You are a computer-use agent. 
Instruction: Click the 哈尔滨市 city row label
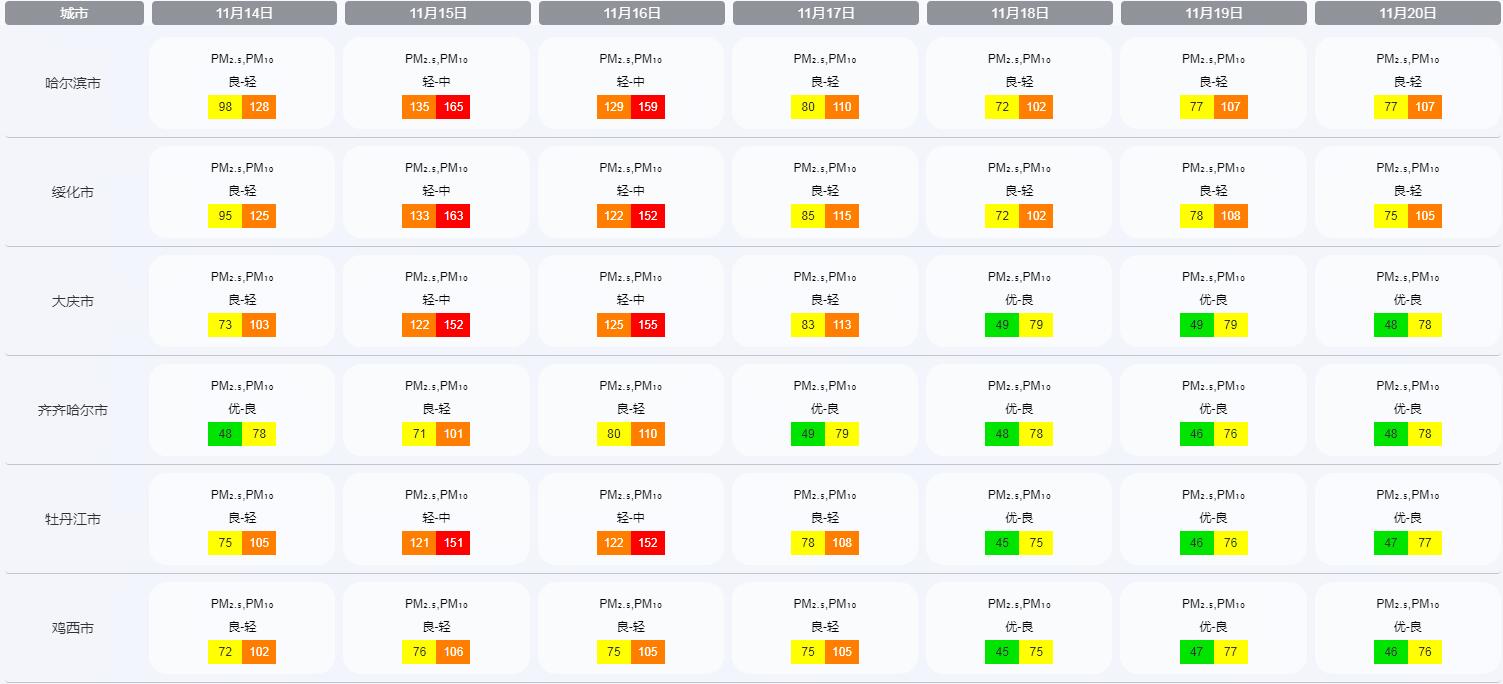click(x=73, y=83)
